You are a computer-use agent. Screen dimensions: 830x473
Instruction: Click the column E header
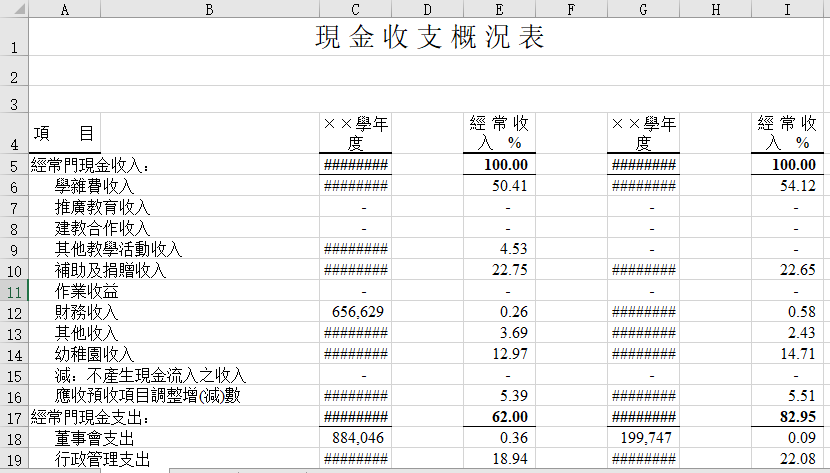tap(499, 9)
